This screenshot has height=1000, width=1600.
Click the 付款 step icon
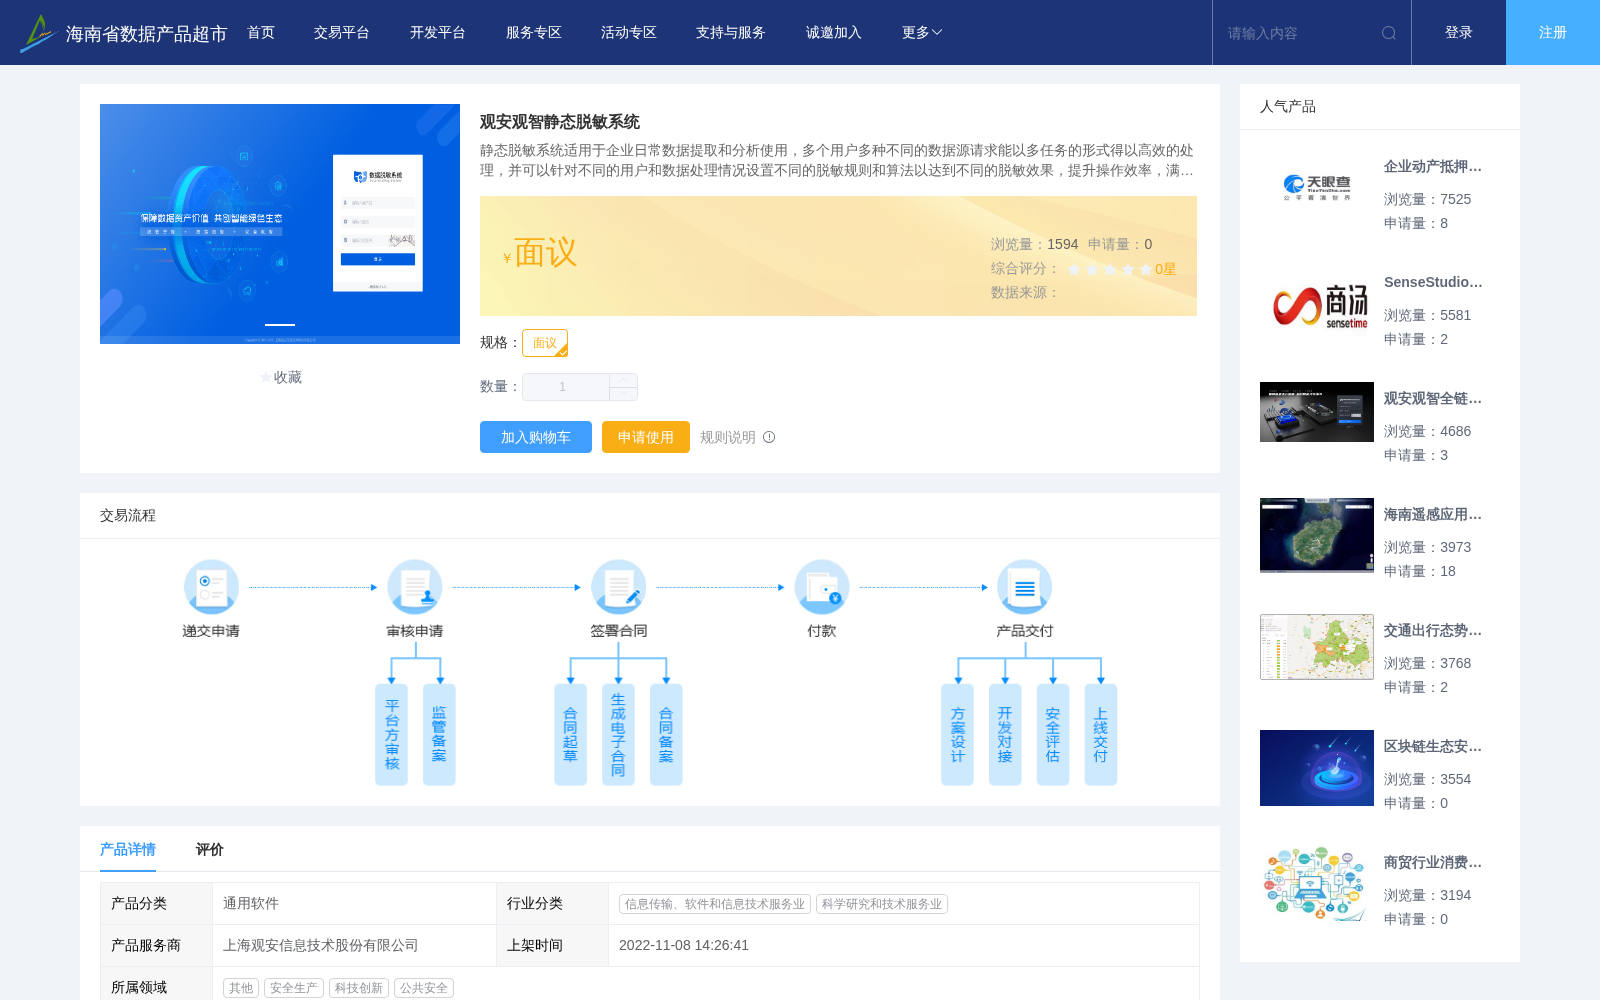(822, 587)
